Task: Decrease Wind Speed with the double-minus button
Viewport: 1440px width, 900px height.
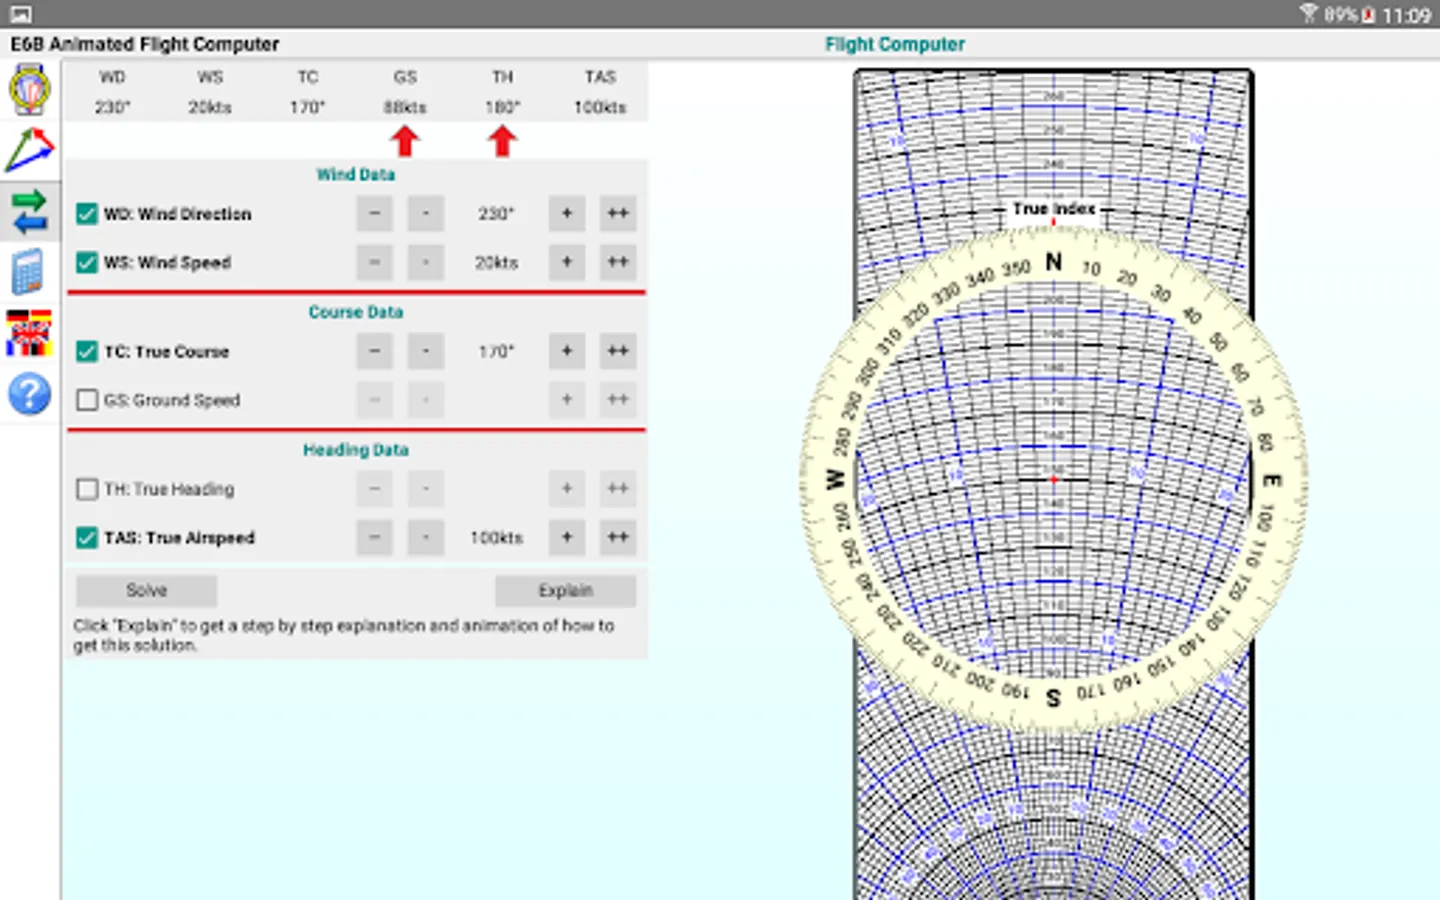Action: click(375, 262)
